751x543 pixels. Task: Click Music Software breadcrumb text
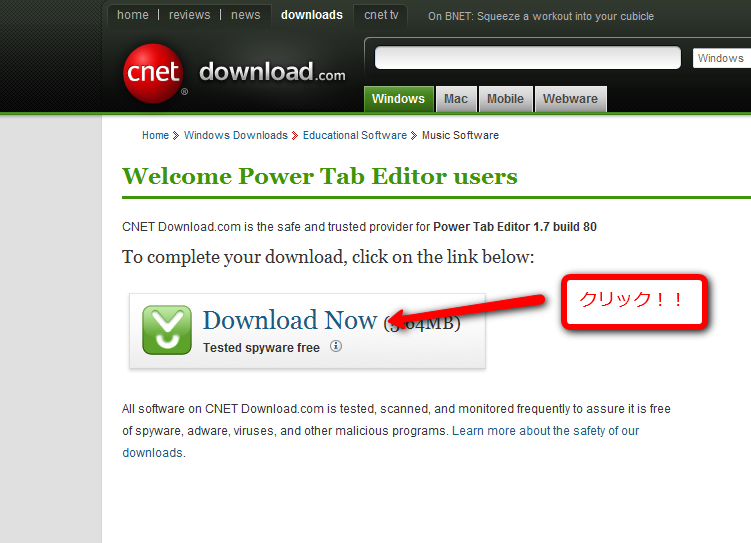[x=460, y=135]
